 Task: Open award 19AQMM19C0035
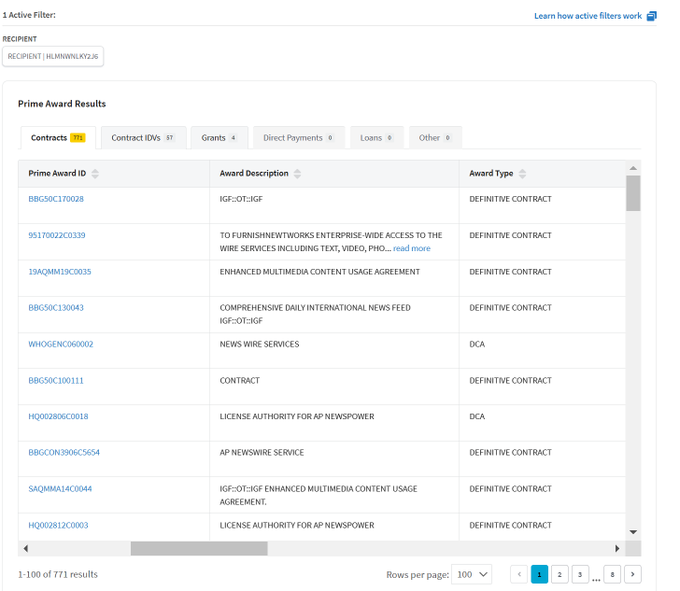click(x=60, y=272)
